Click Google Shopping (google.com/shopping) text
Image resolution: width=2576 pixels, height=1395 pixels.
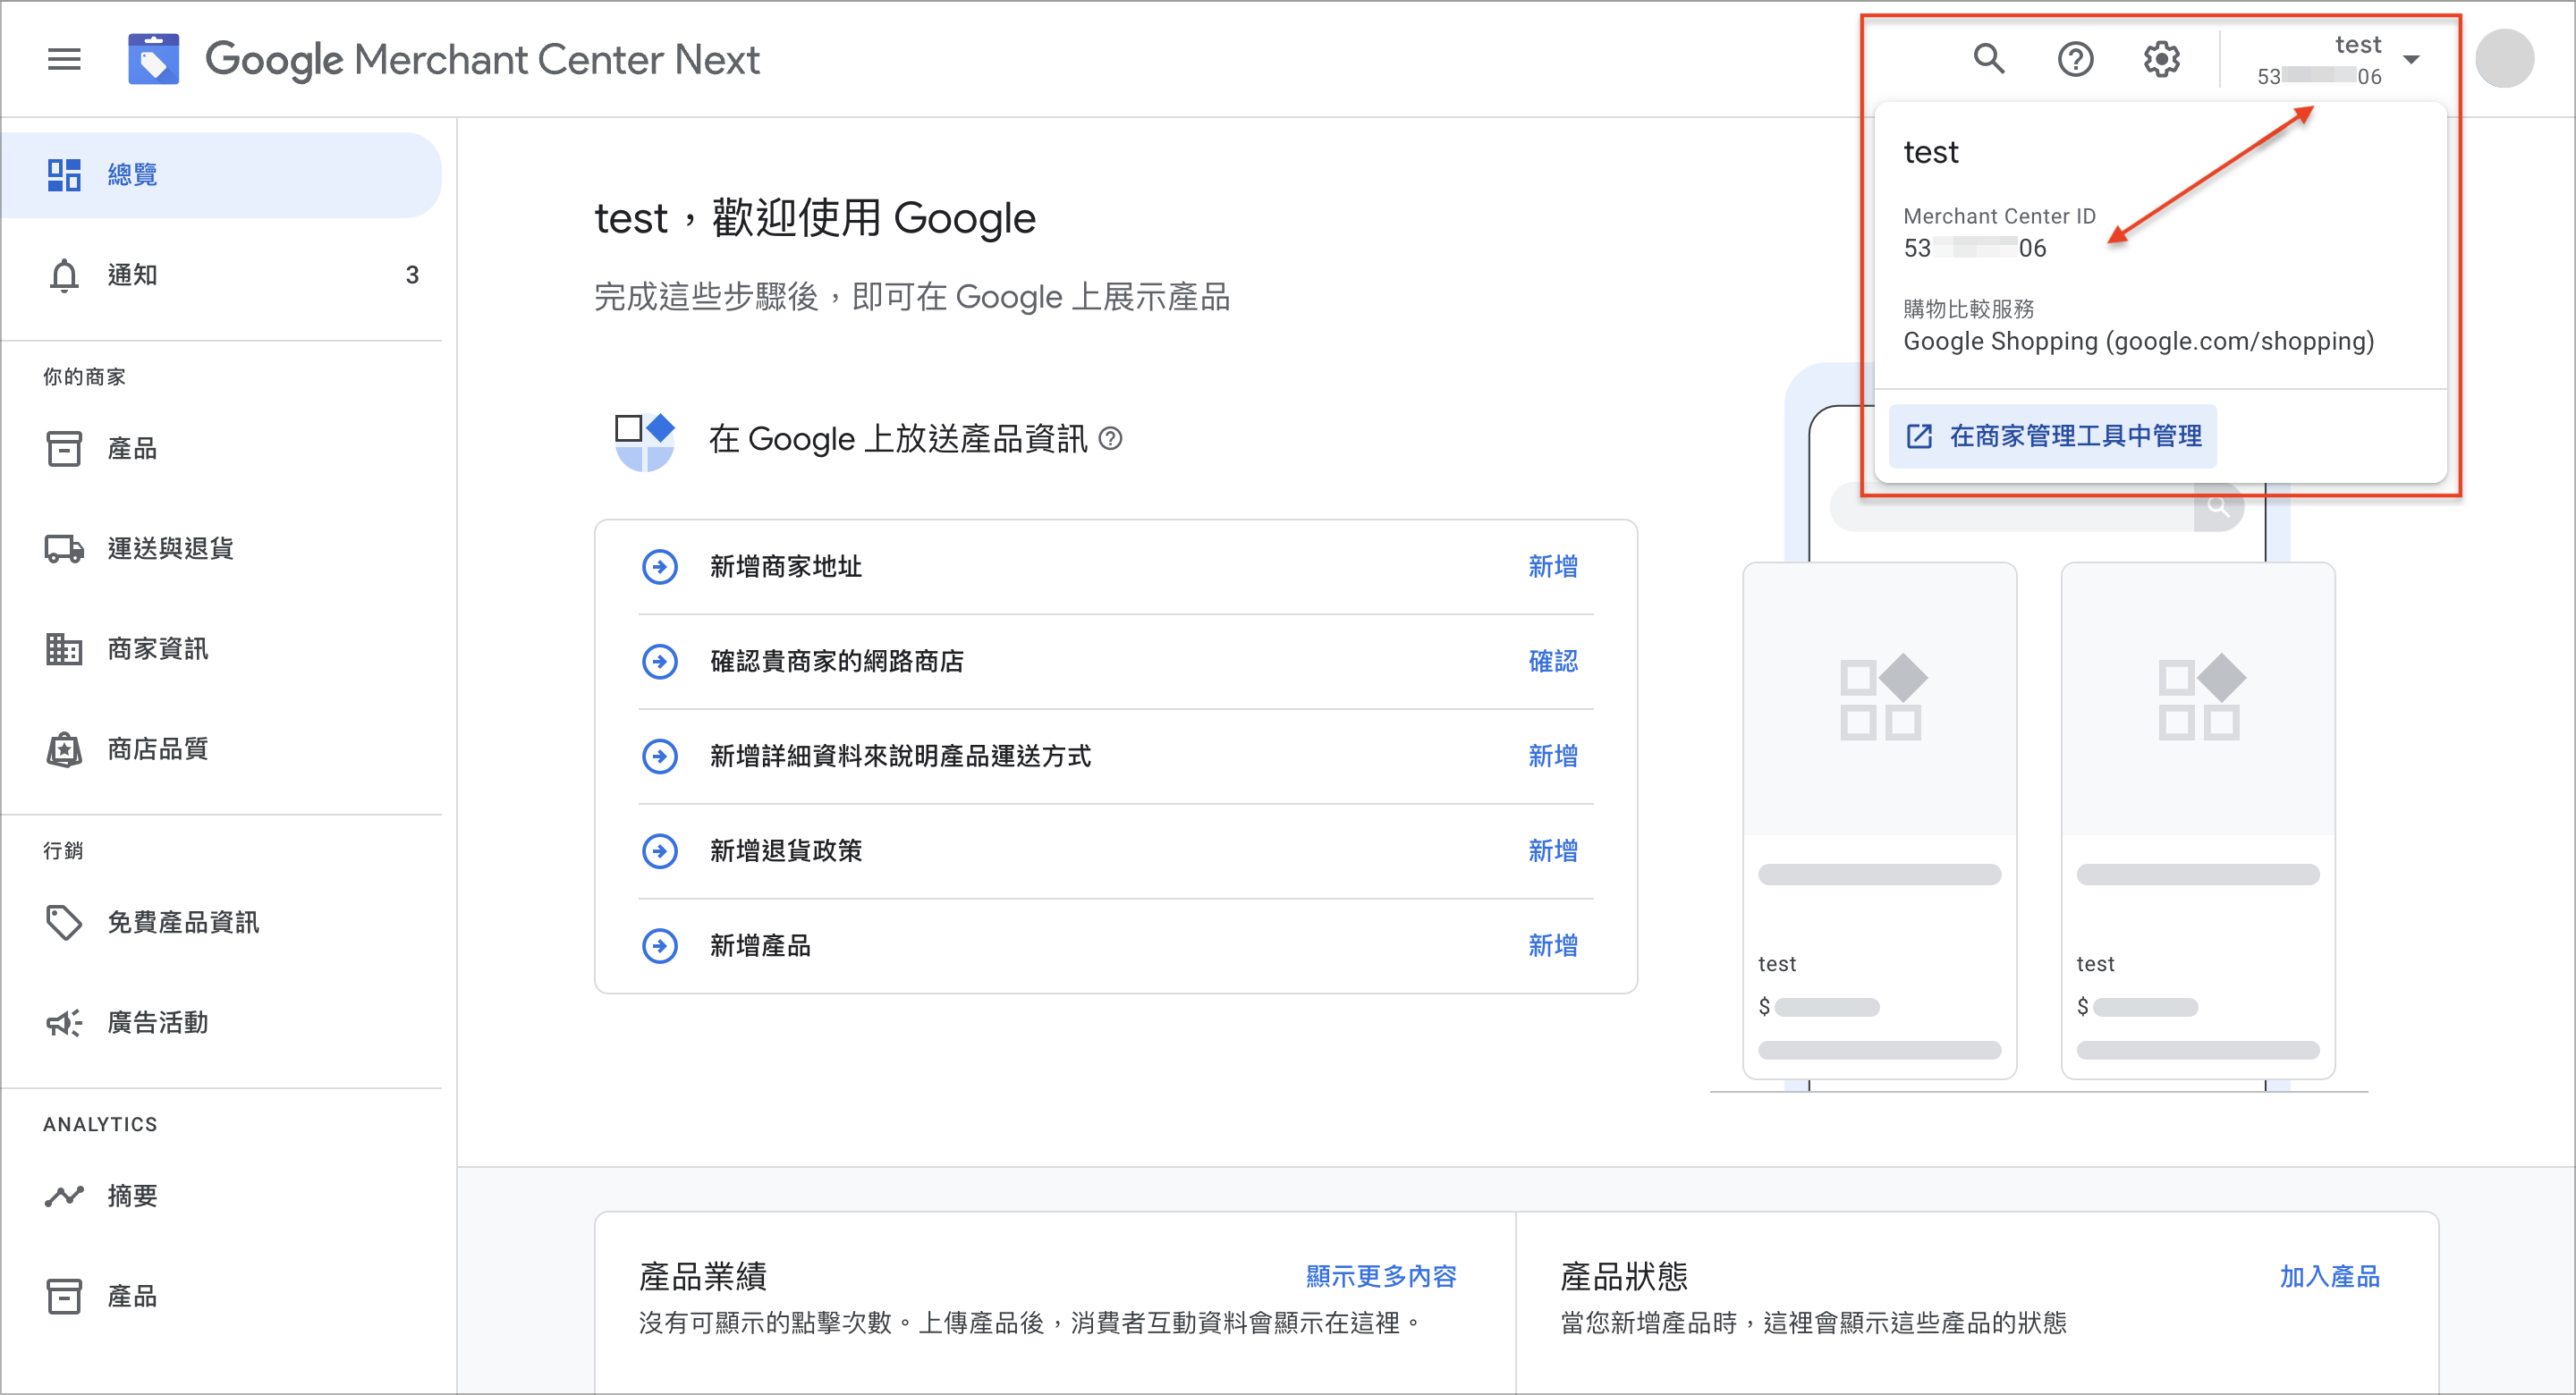click(x=2138, y=342)
